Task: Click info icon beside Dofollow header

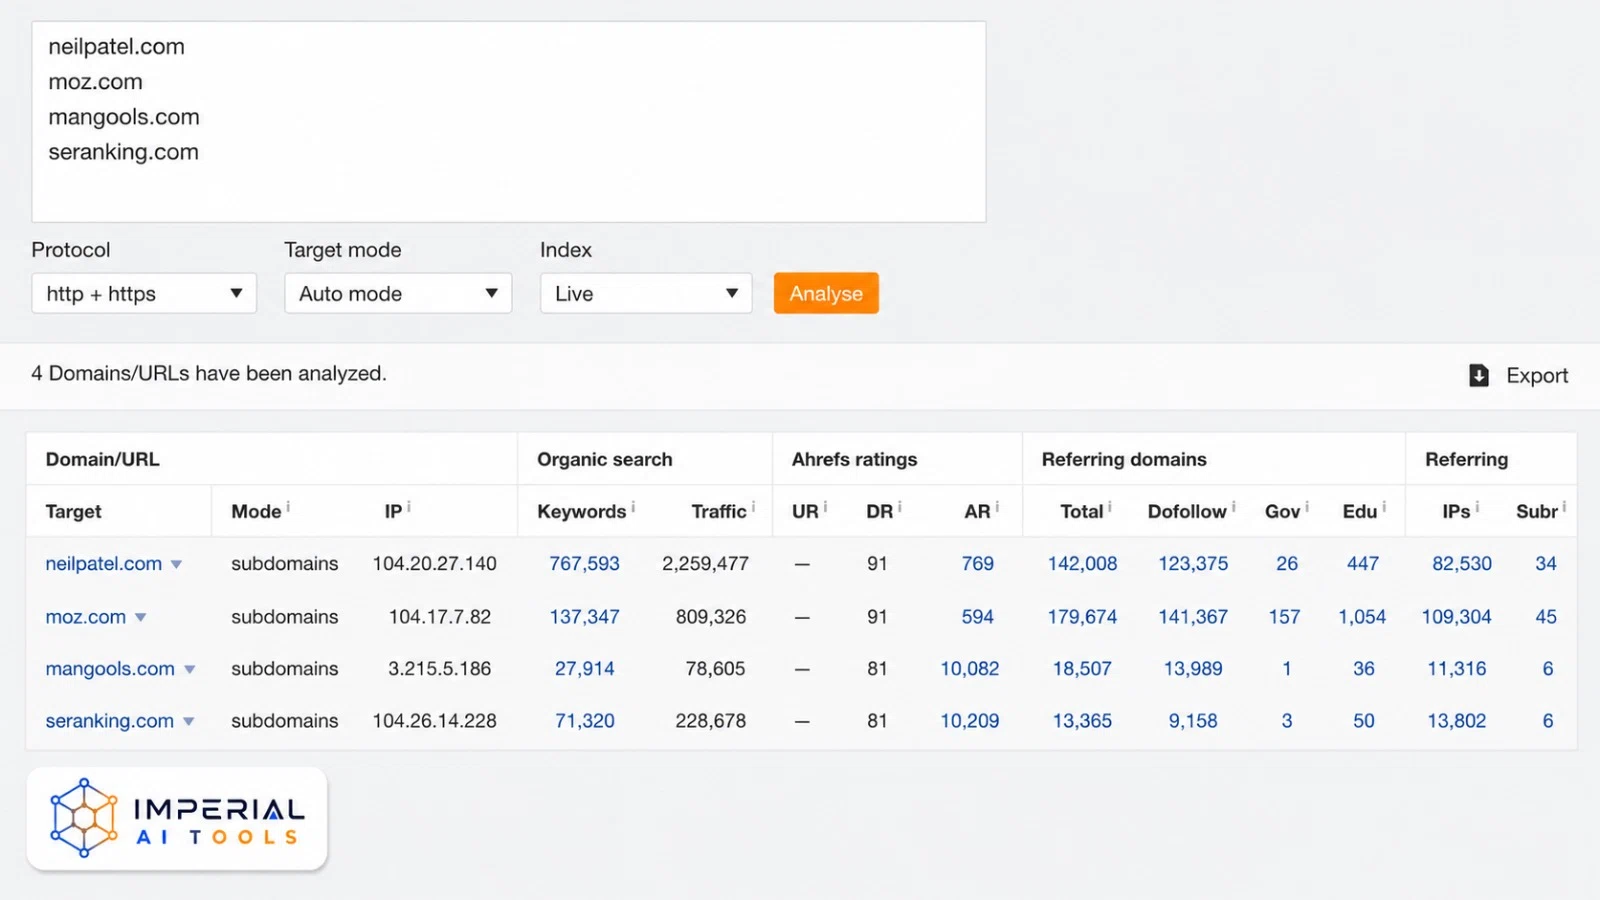Action: tap(1233, 506)
